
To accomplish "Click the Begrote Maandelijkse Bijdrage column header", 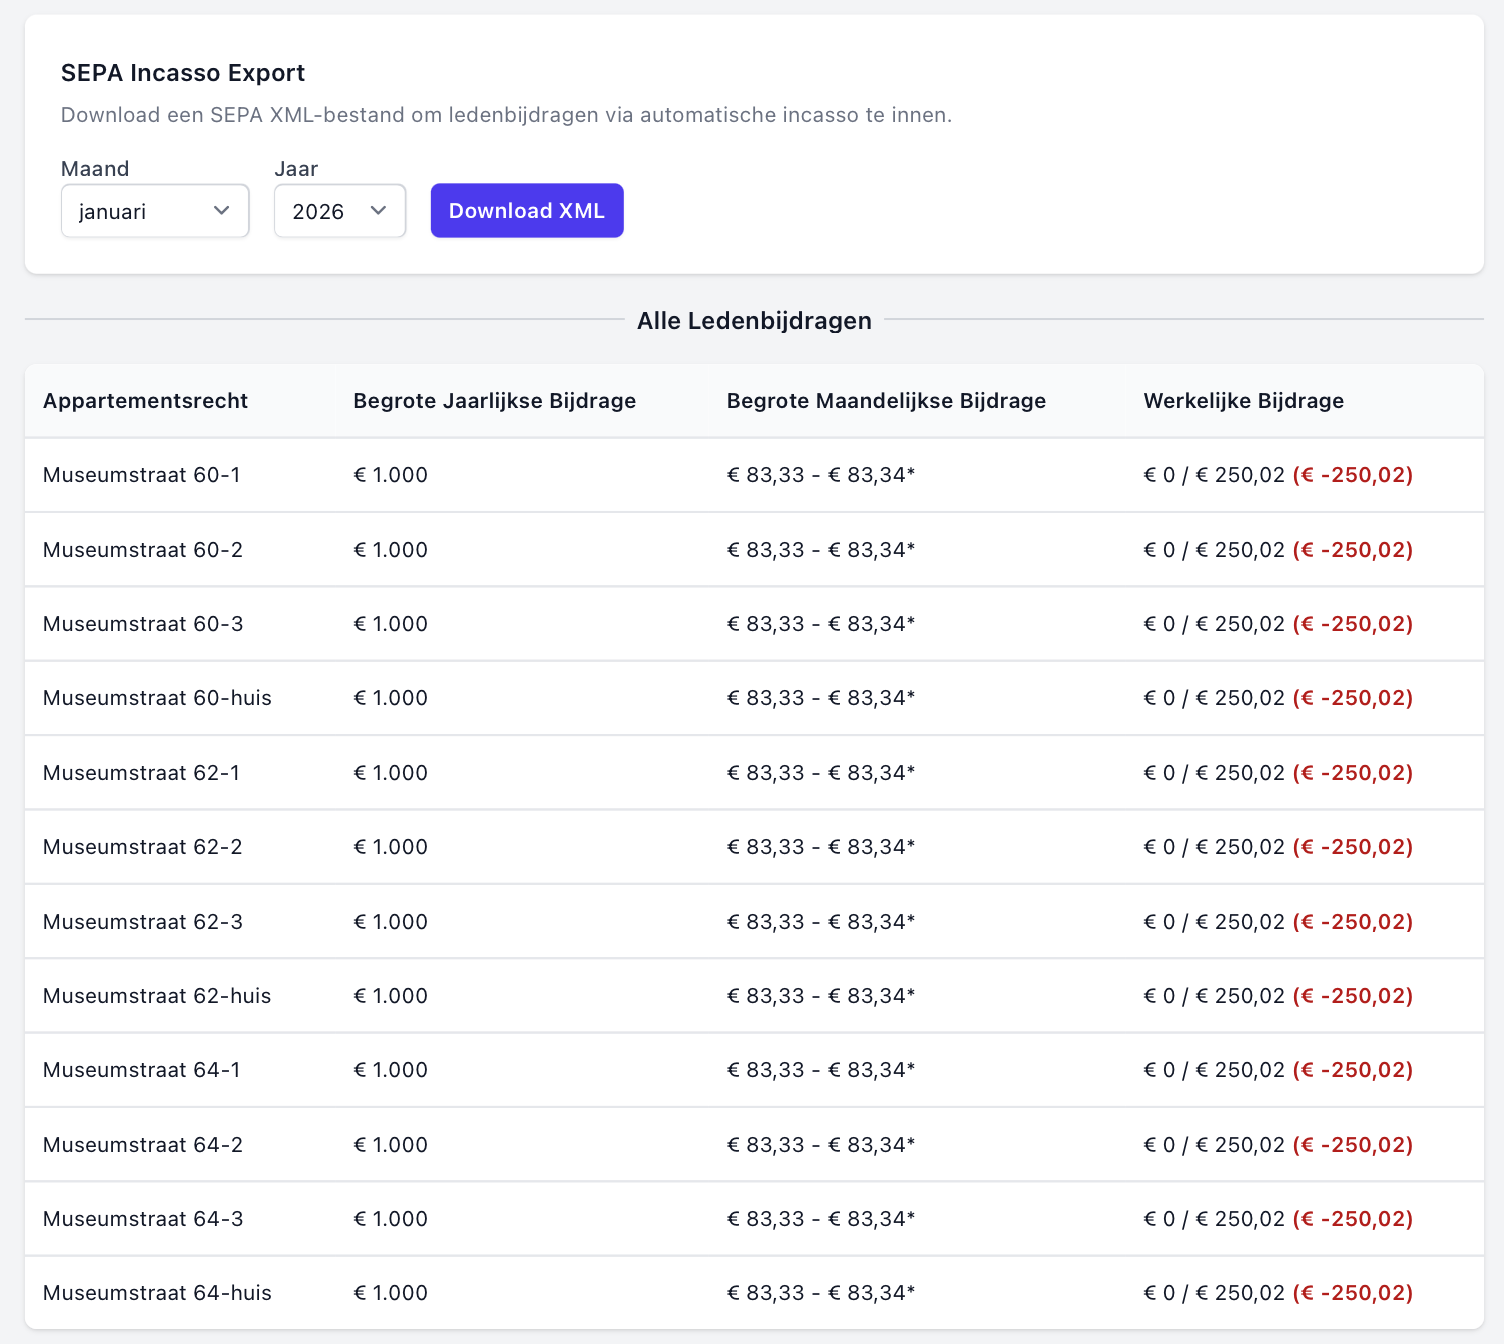I will pos(886,401).
